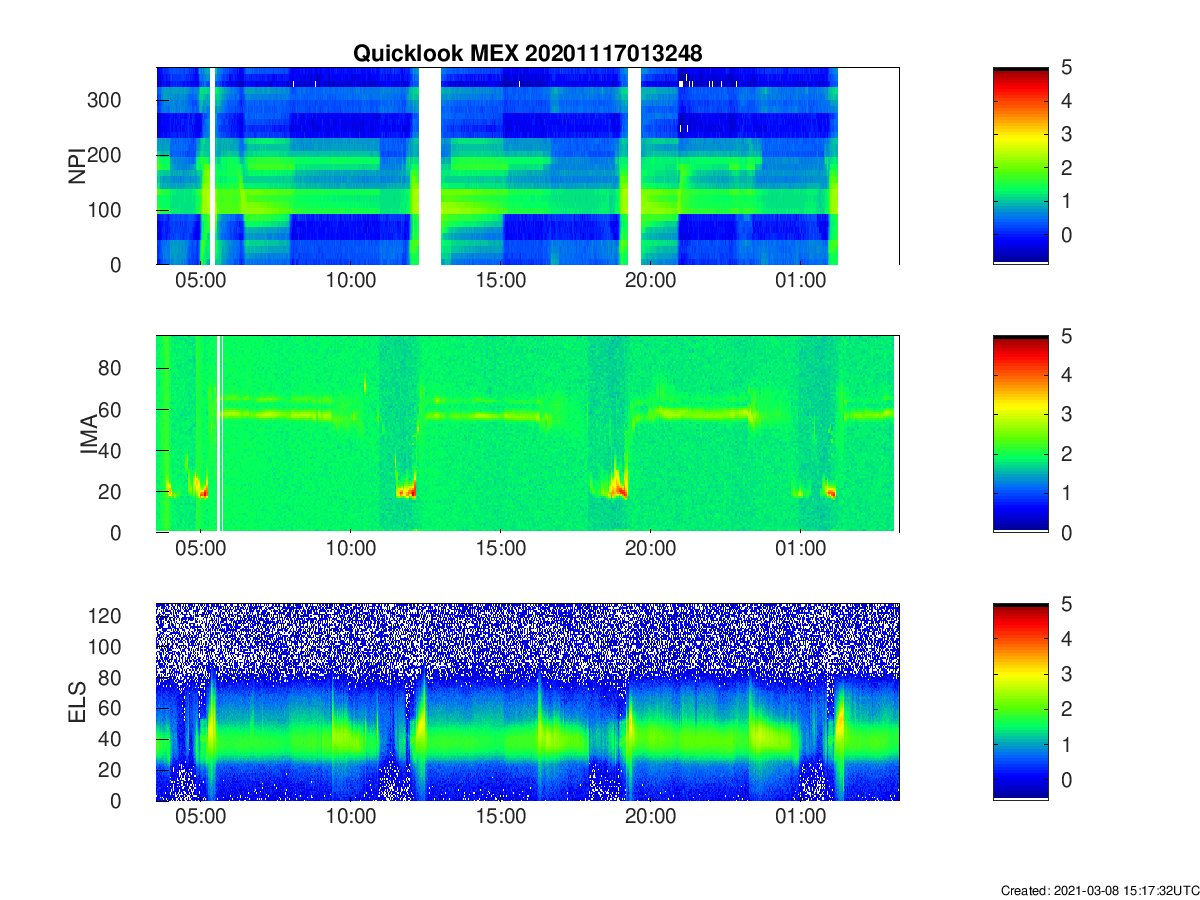Viewport: 1200px width, 900px height.
Task: Click the 15:00 tick under IMA plot
Action: tap(501, 549)
